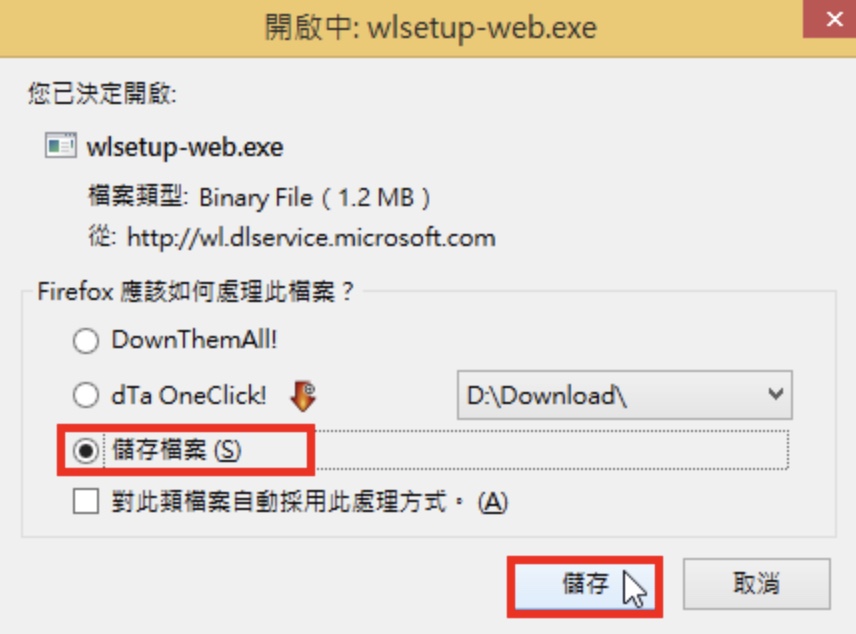
Task: Click the dTa OneClick orange arrow icon
Action: (x=303, y=396)
